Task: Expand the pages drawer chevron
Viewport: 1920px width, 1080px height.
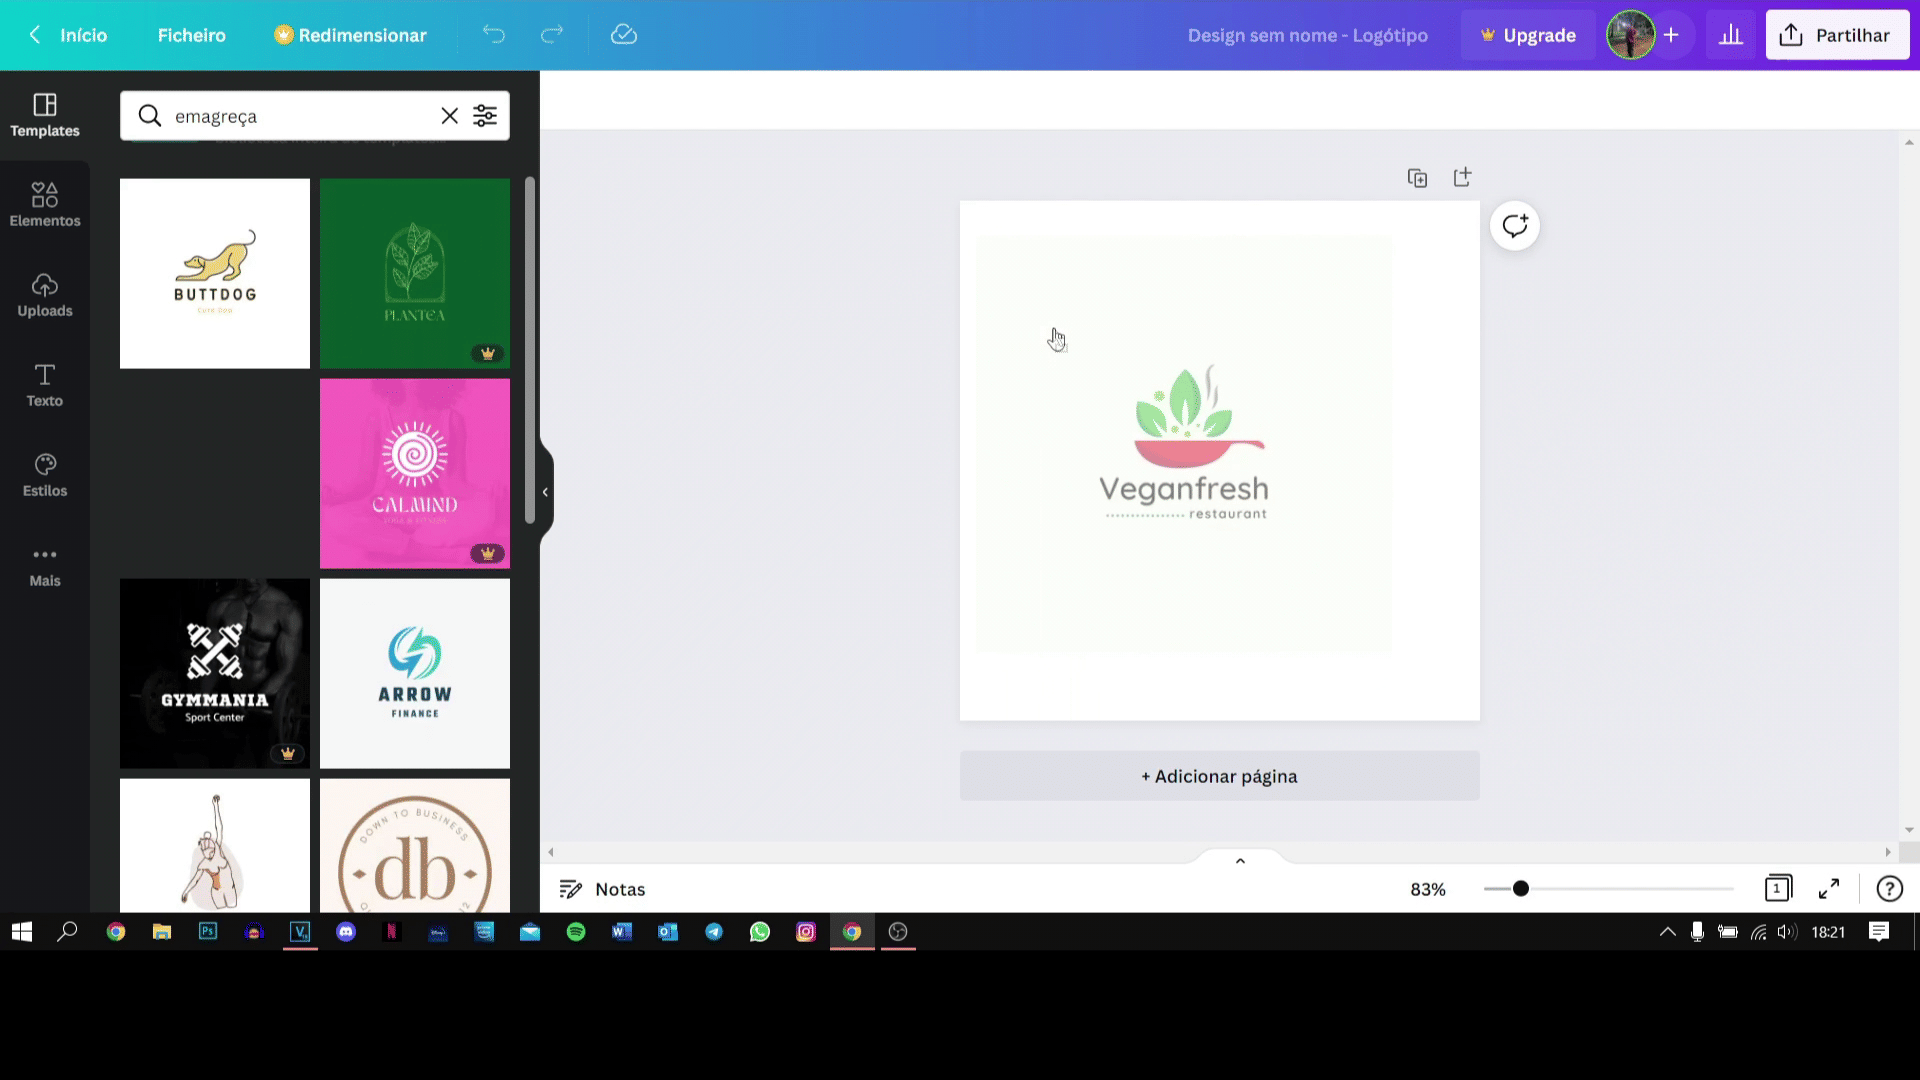Action: pyautogui.click(x=1240, y=861)
